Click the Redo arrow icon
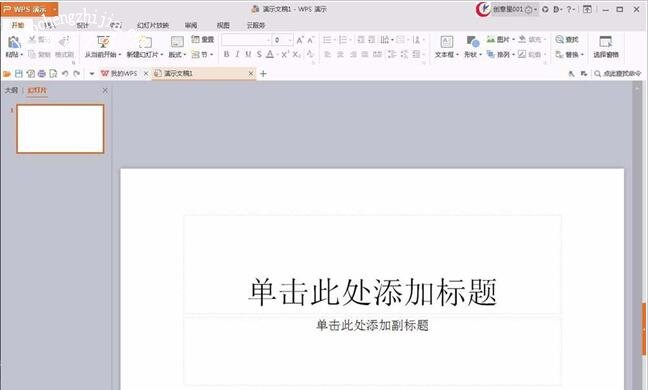The width and height of the screenshot is (648, 390). pyautogui.click(x=76, y=74)
